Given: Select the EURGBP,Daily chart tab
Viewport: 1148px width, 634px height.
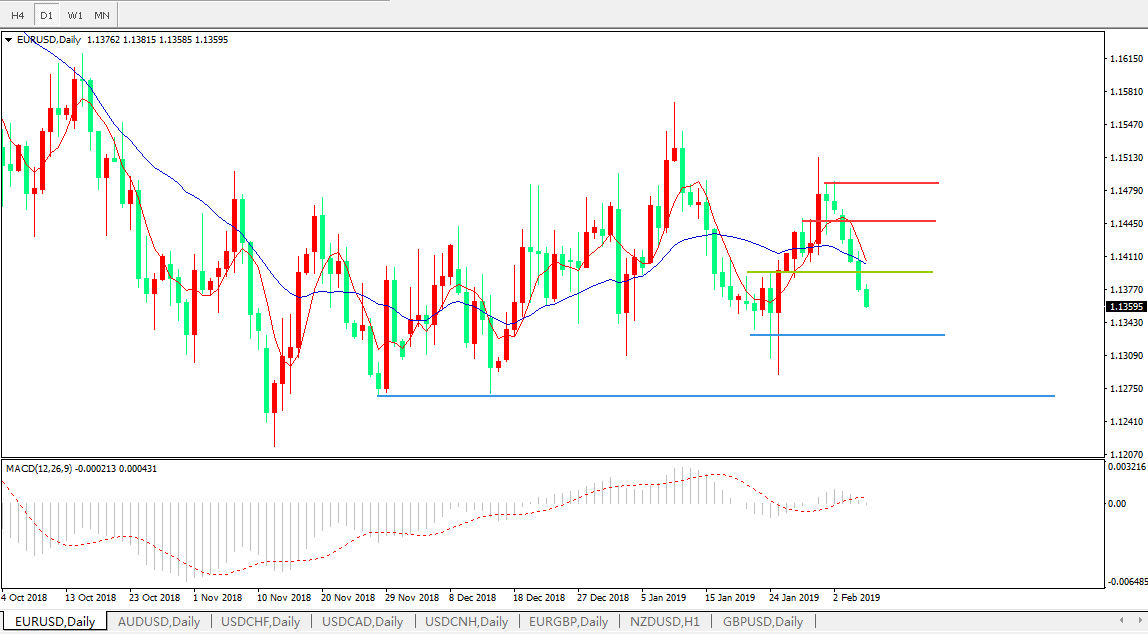Looking at the screenshot, I should (x=568, y=622).
